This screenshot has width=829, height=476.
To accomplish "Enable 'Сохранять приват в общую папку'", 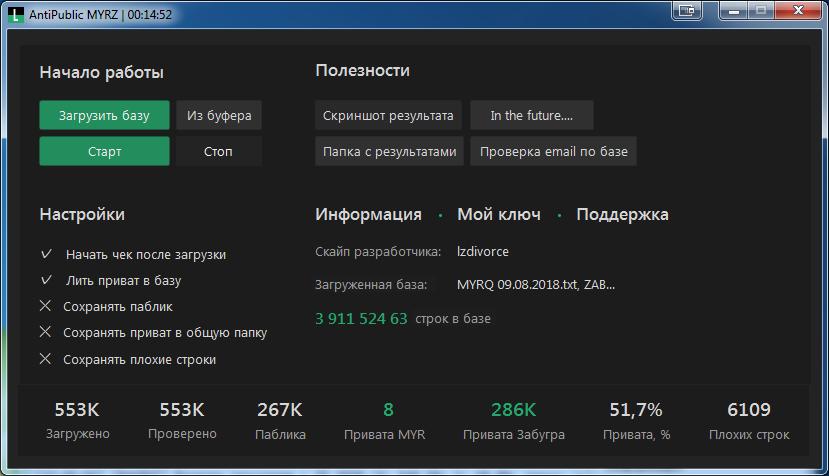I will [45, 333].
